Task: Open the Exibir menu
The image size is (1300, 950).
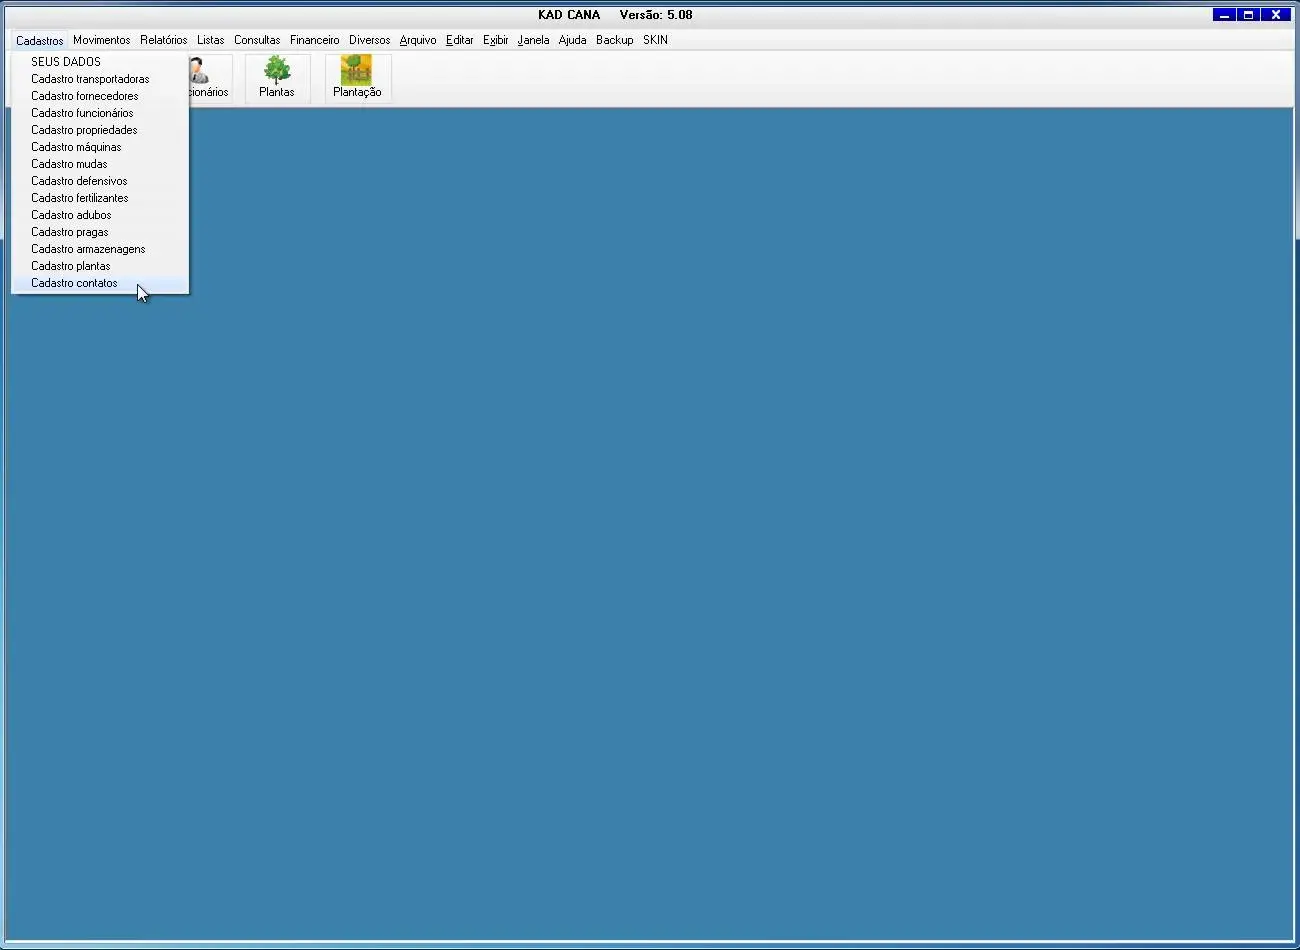Action: coord(496,40)
